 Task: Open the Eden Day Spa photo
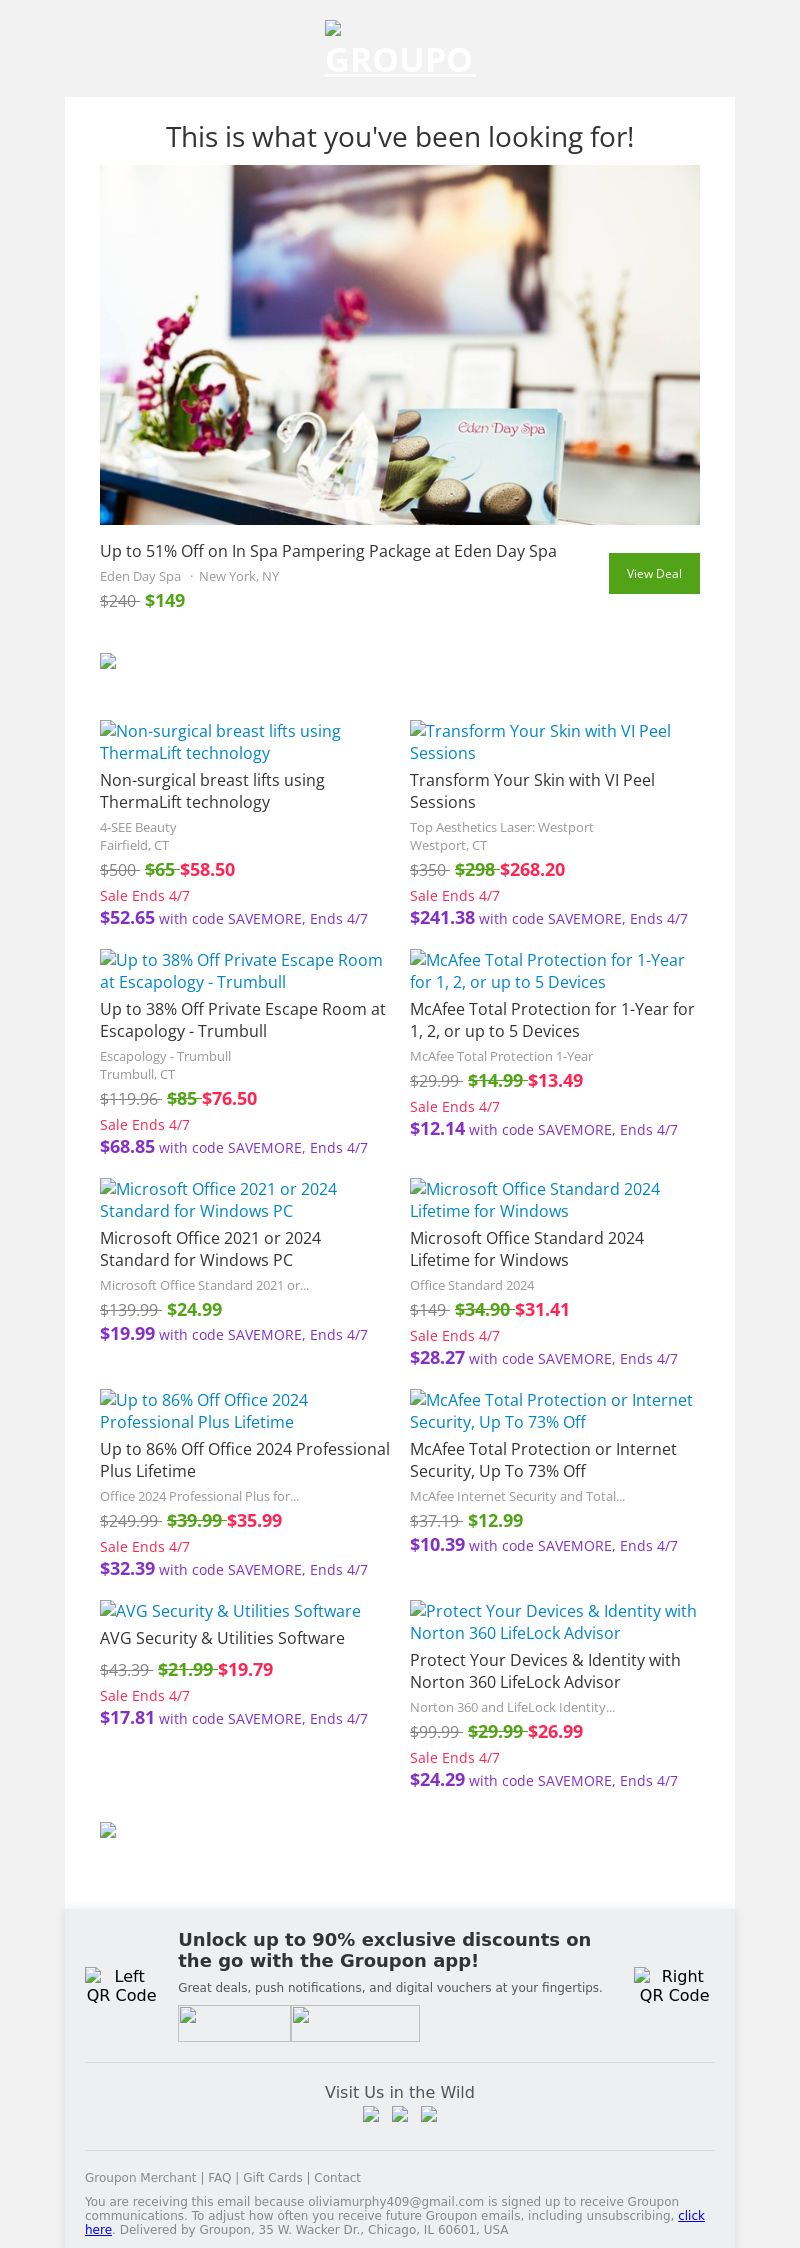coord(400,344)
